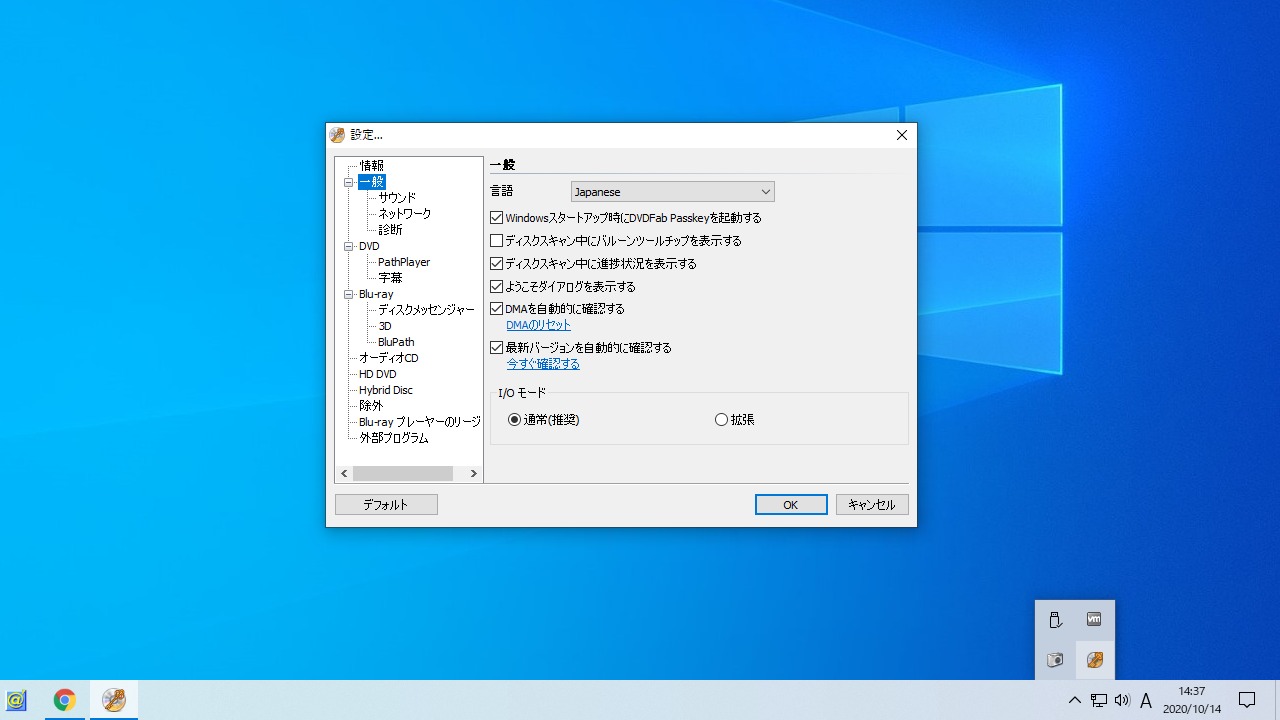Collapse the Blu-ray tree node
1280x720 pixels.
click(349, 294)
